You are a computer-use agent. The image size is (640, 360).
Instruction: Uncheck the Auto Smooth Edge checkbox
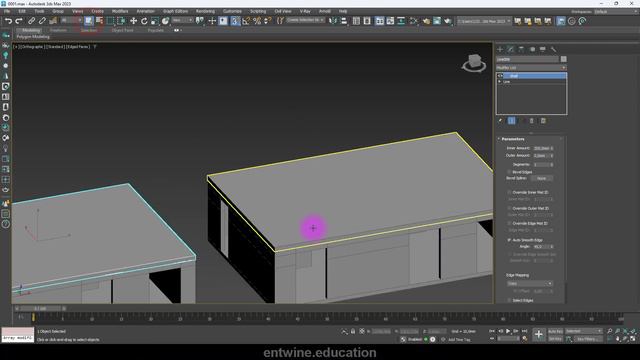tap(509, 240)
